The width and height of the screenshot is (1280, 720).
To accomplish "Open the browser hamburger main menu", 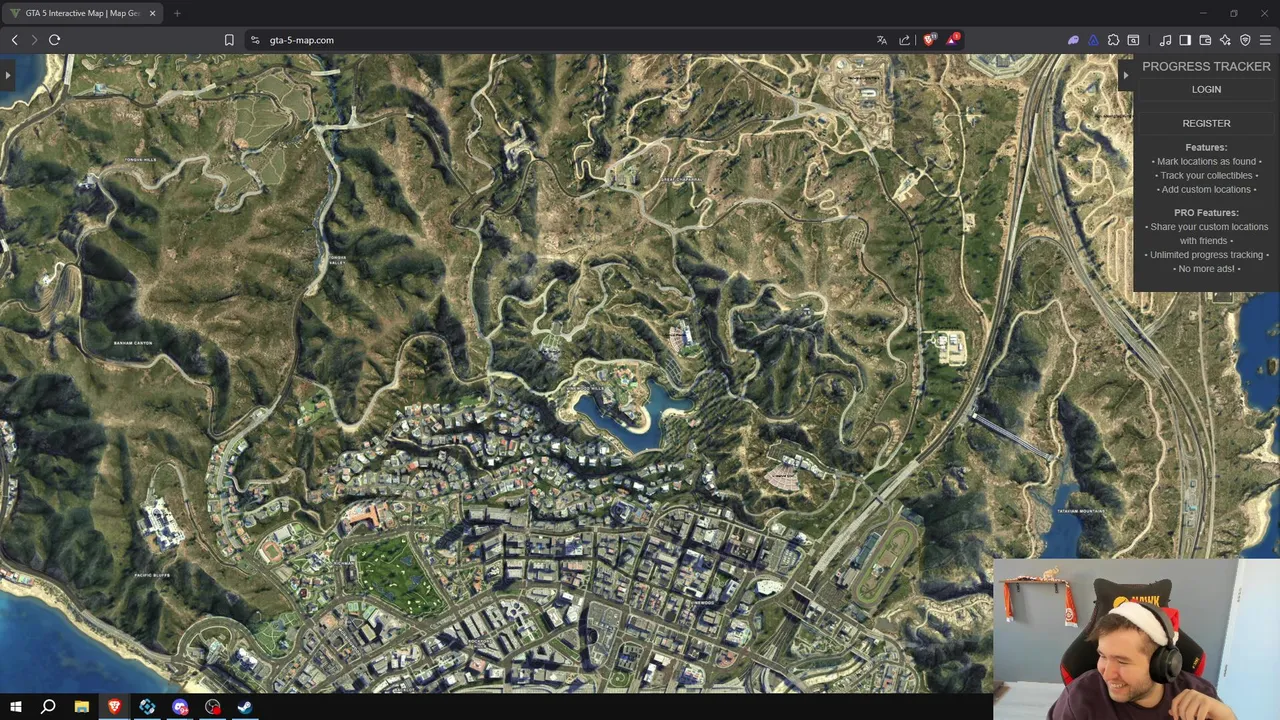I will [x=1265, y=40].
